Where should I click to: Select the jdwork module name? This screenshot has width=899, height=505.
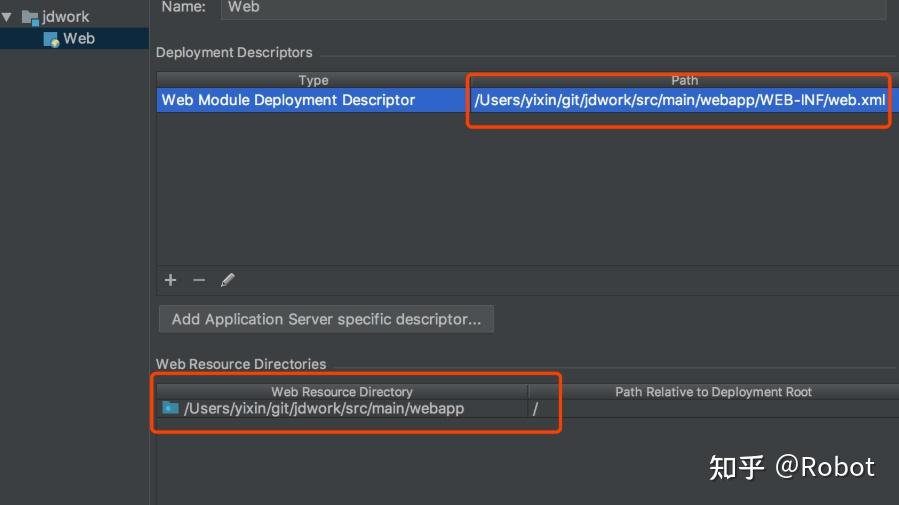[66, 17]
